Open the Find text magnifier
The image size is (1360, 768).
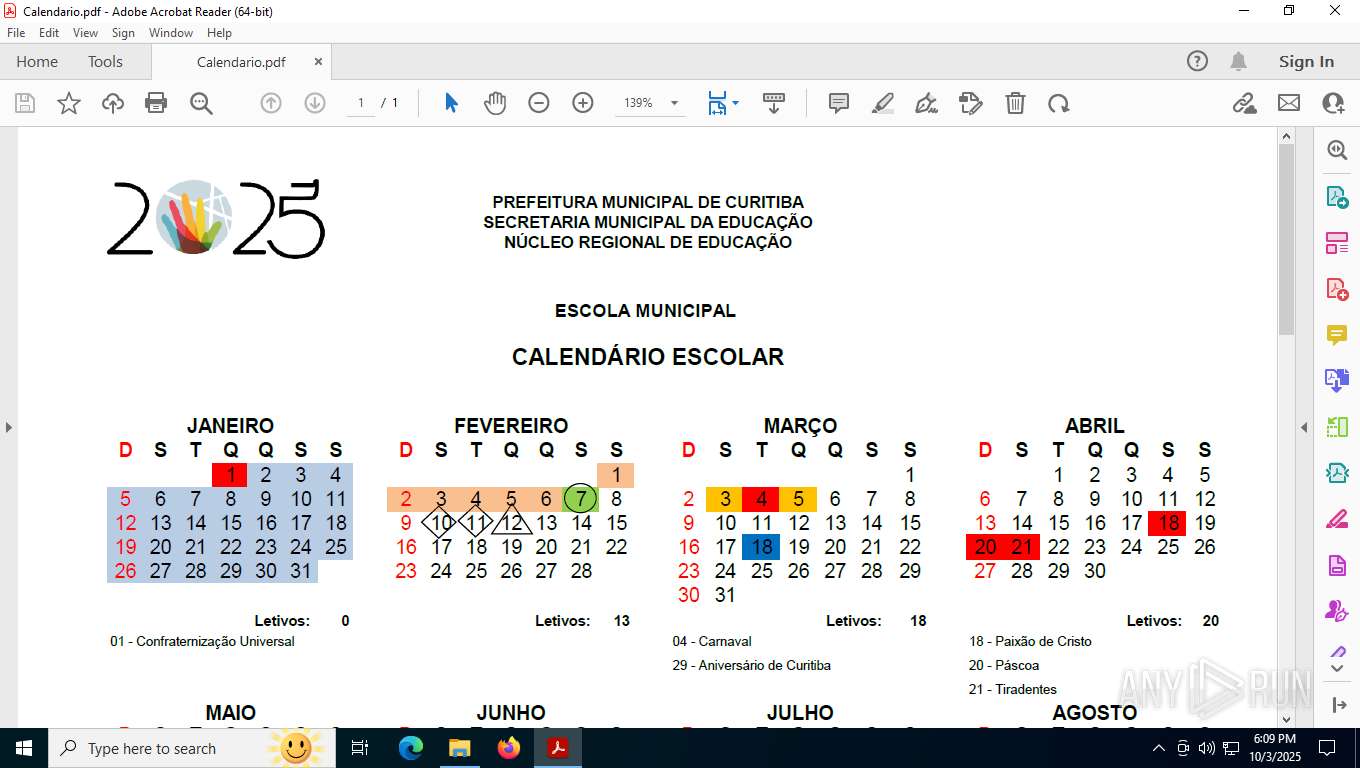(x=201, y=103)
